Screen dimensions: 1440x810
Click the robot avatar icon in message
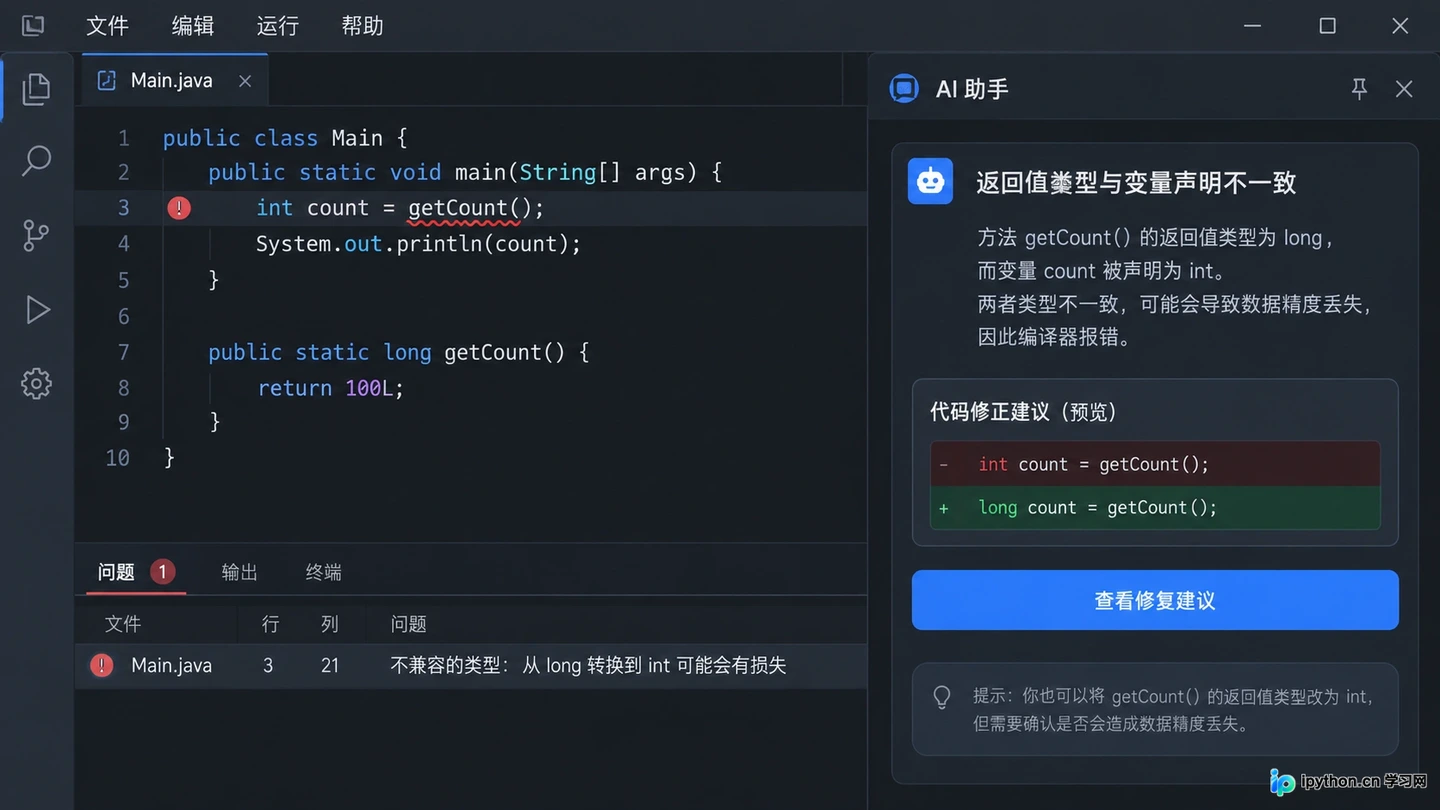pos(930,181)
